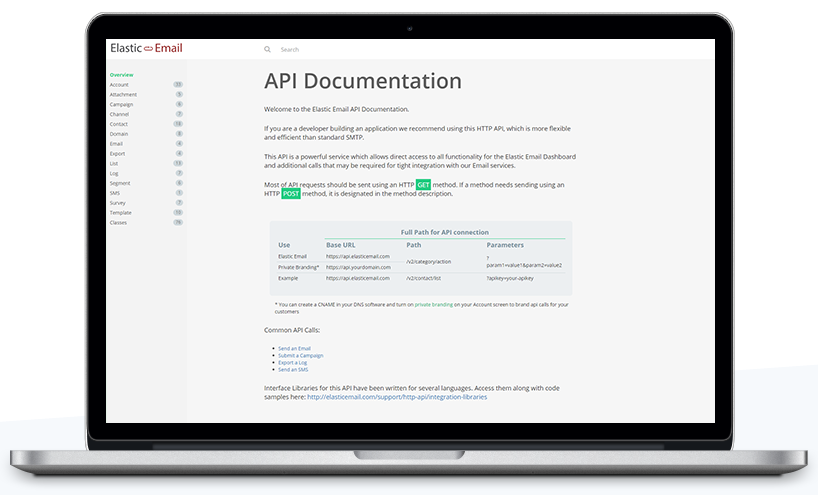Open the Export a Log link

tap(292, 363)
